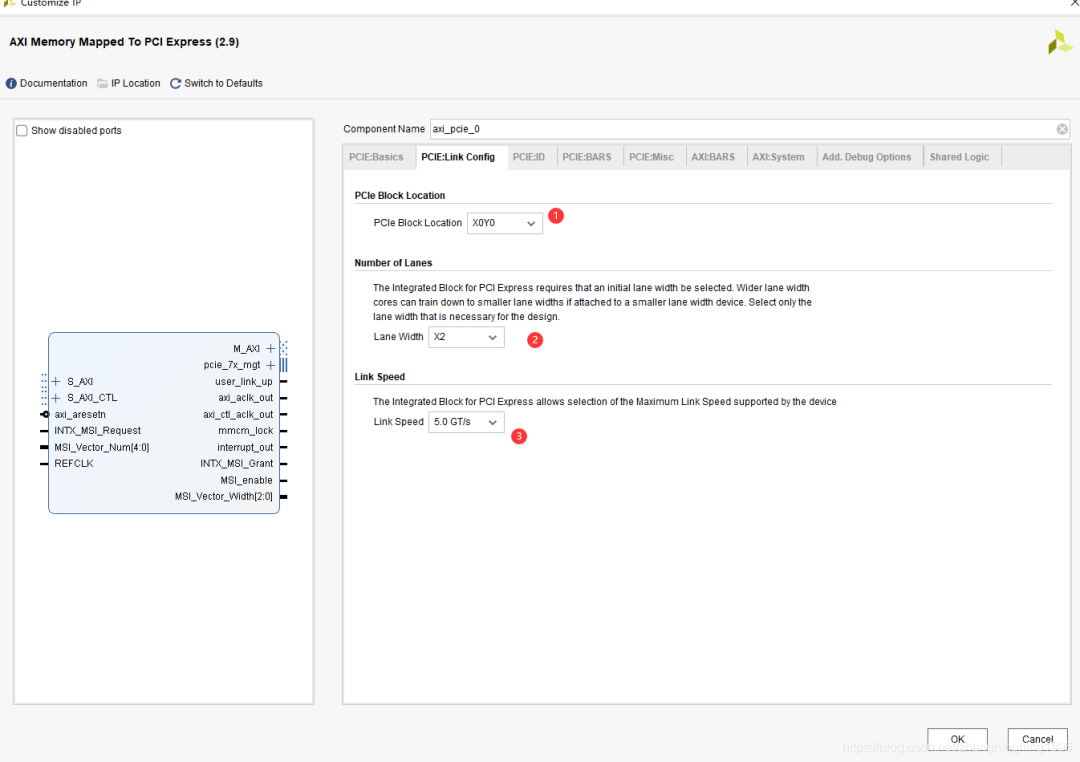Click the Switch to Defaults refresh icon
Viewport: 1080px width, 762px height.
point(176,84)
